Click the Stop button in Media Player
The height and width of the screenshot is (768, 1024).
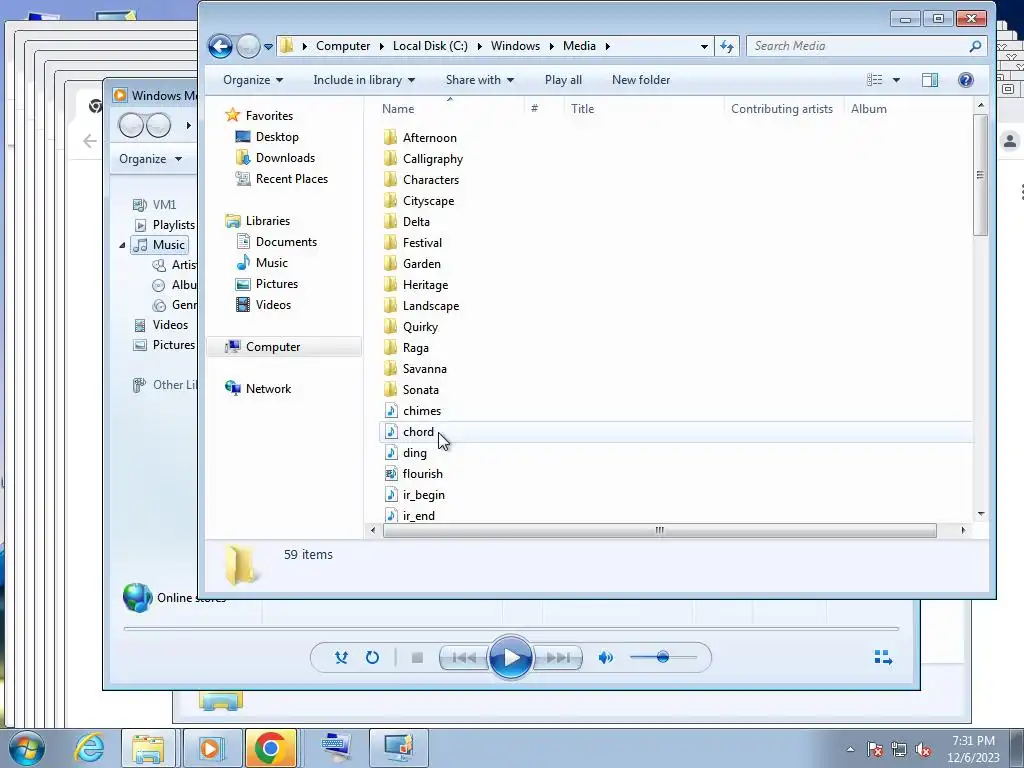coord(417,658)
